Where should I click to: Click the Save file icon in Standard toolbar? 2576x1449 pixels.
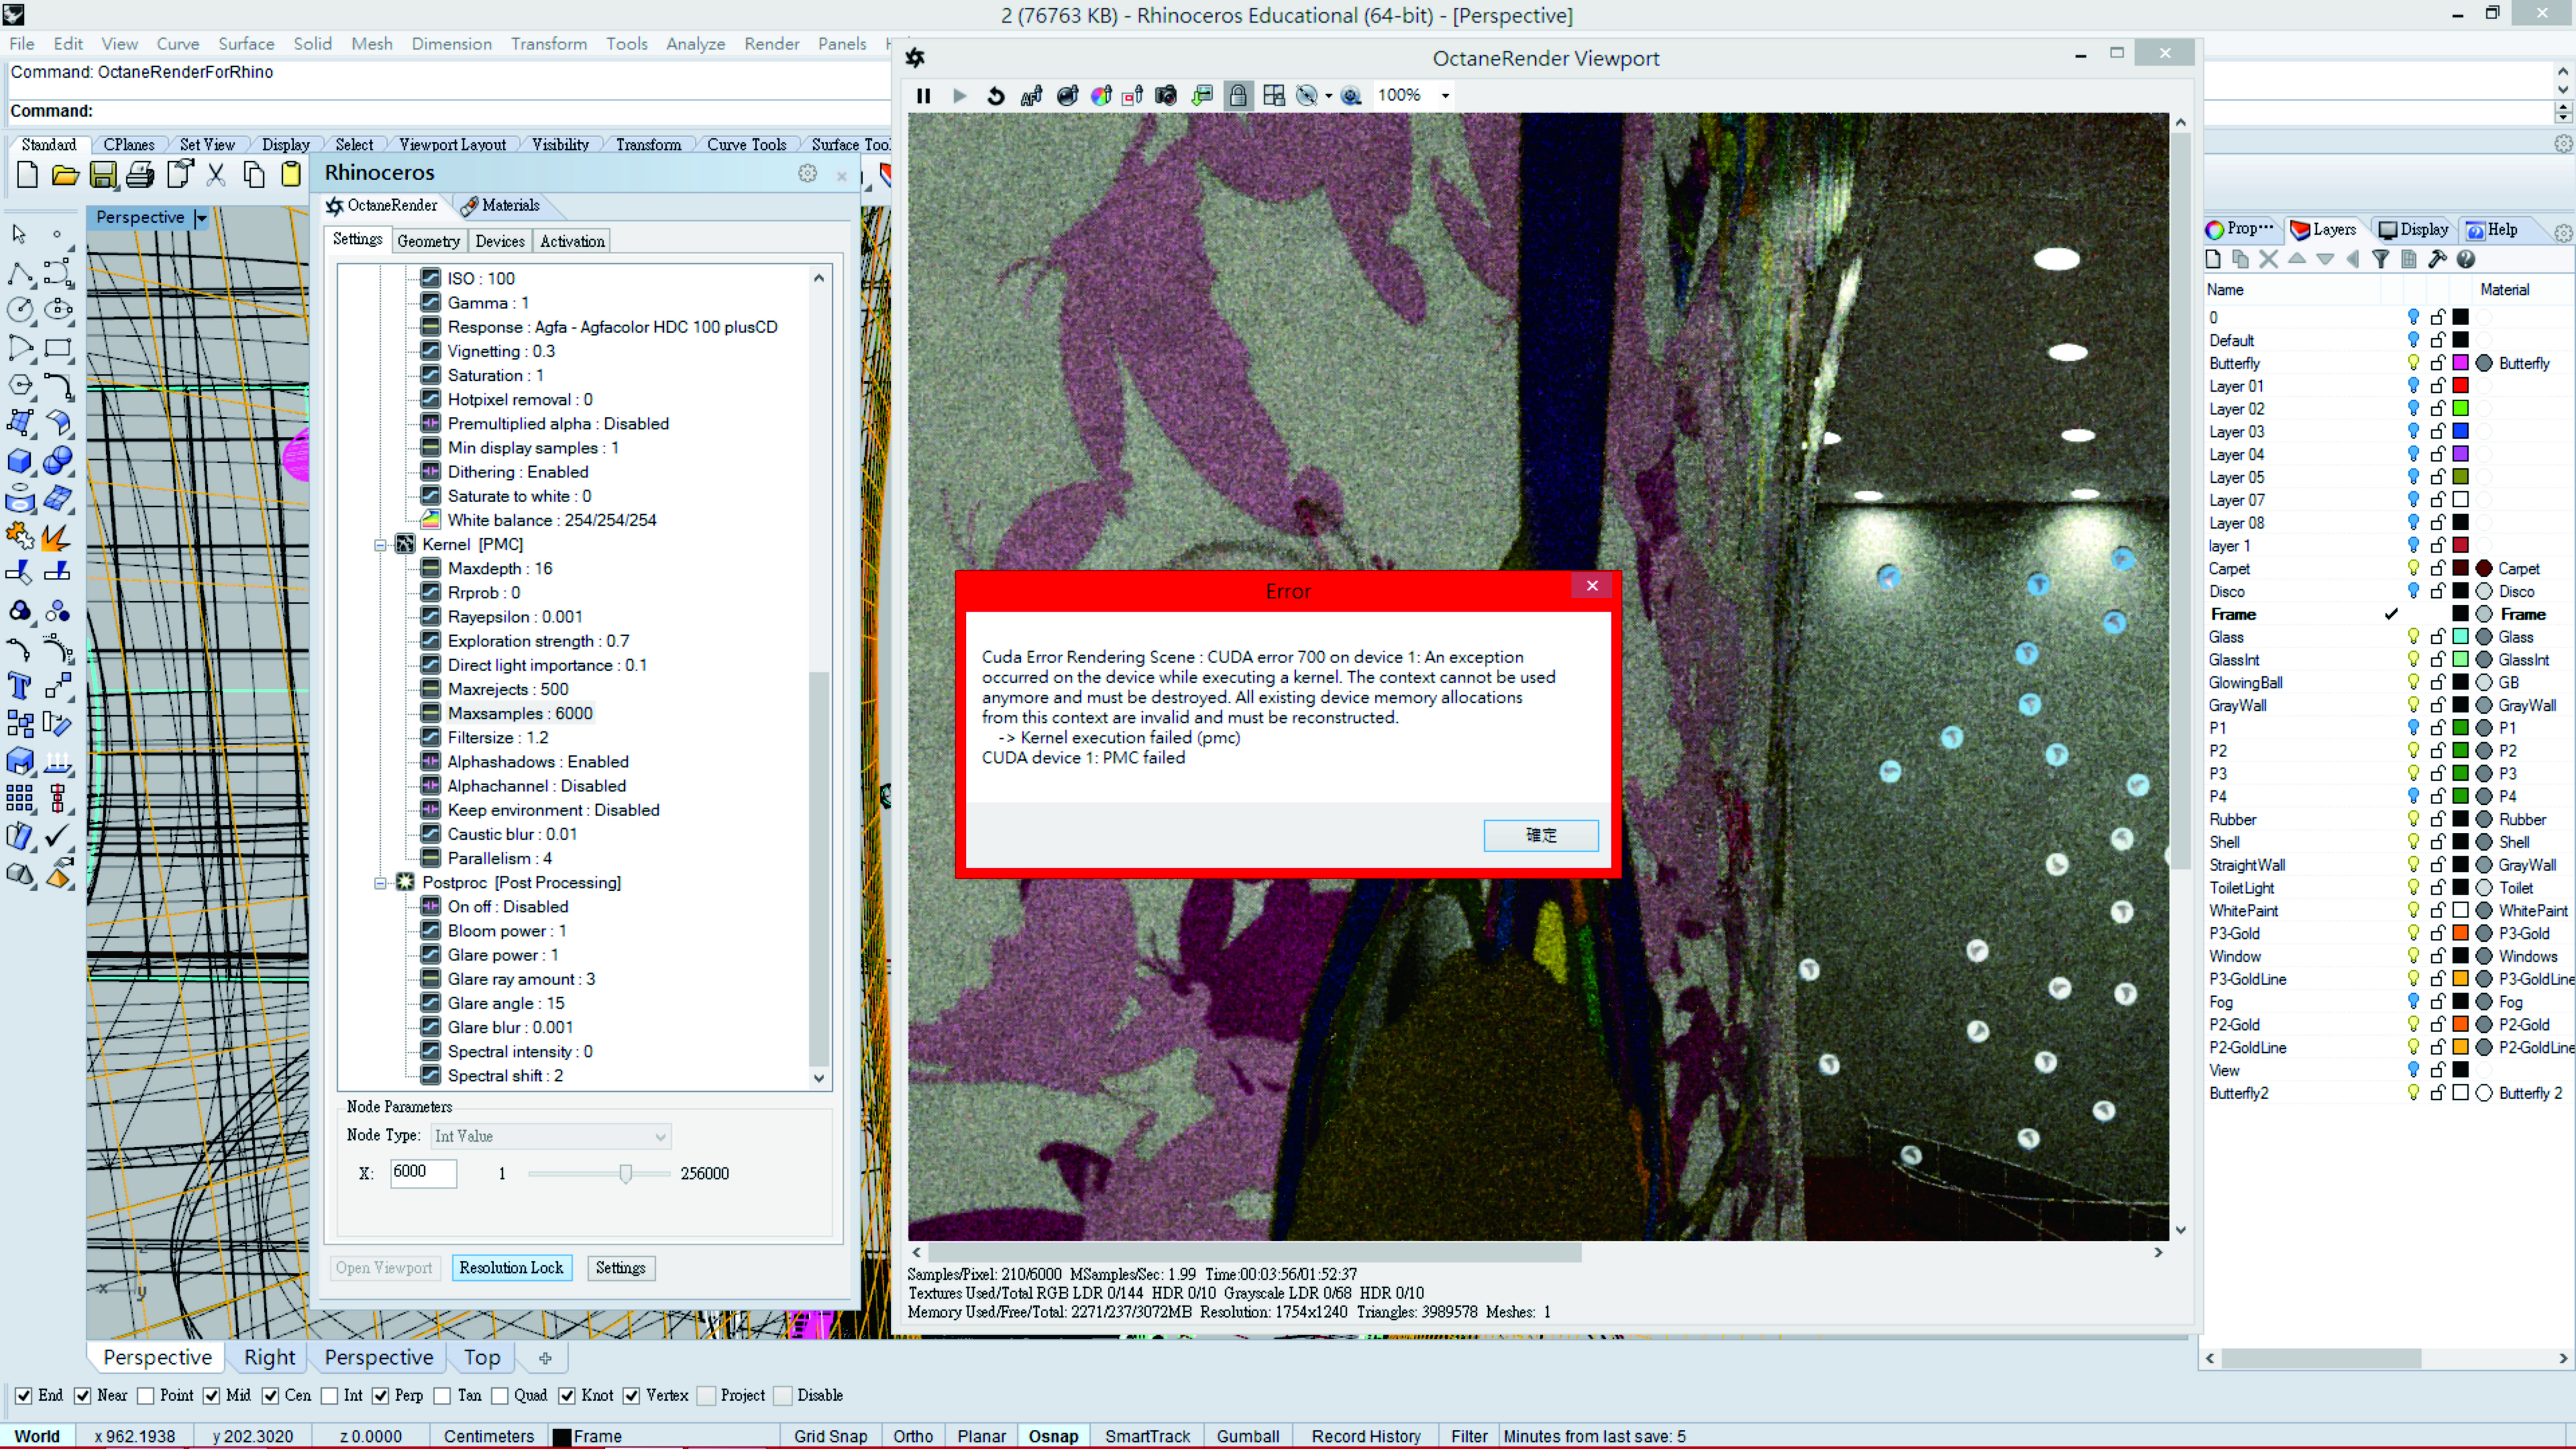103,175
